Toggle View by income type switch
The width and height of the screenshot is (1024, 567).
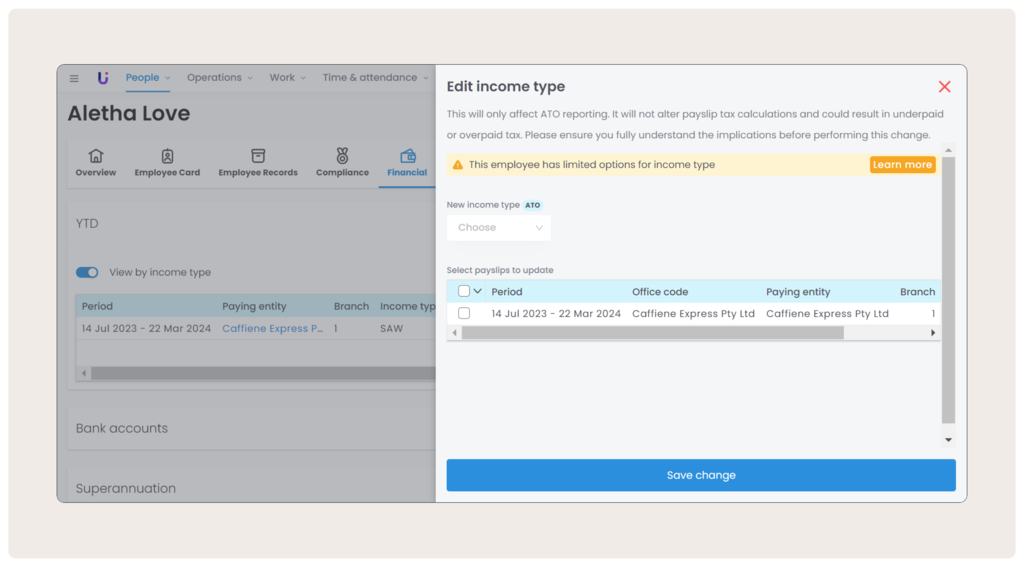tap(88, 272)
